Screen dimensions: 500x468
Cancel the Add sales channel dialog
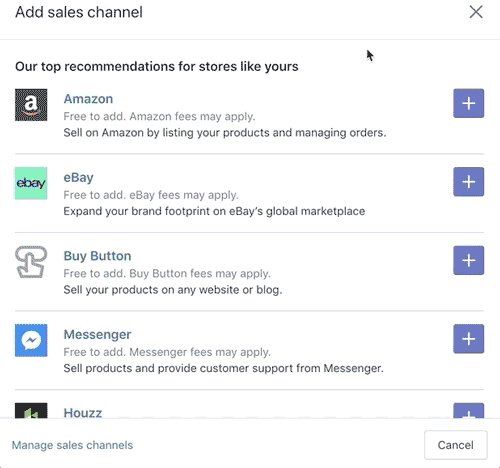coord(456,445)
